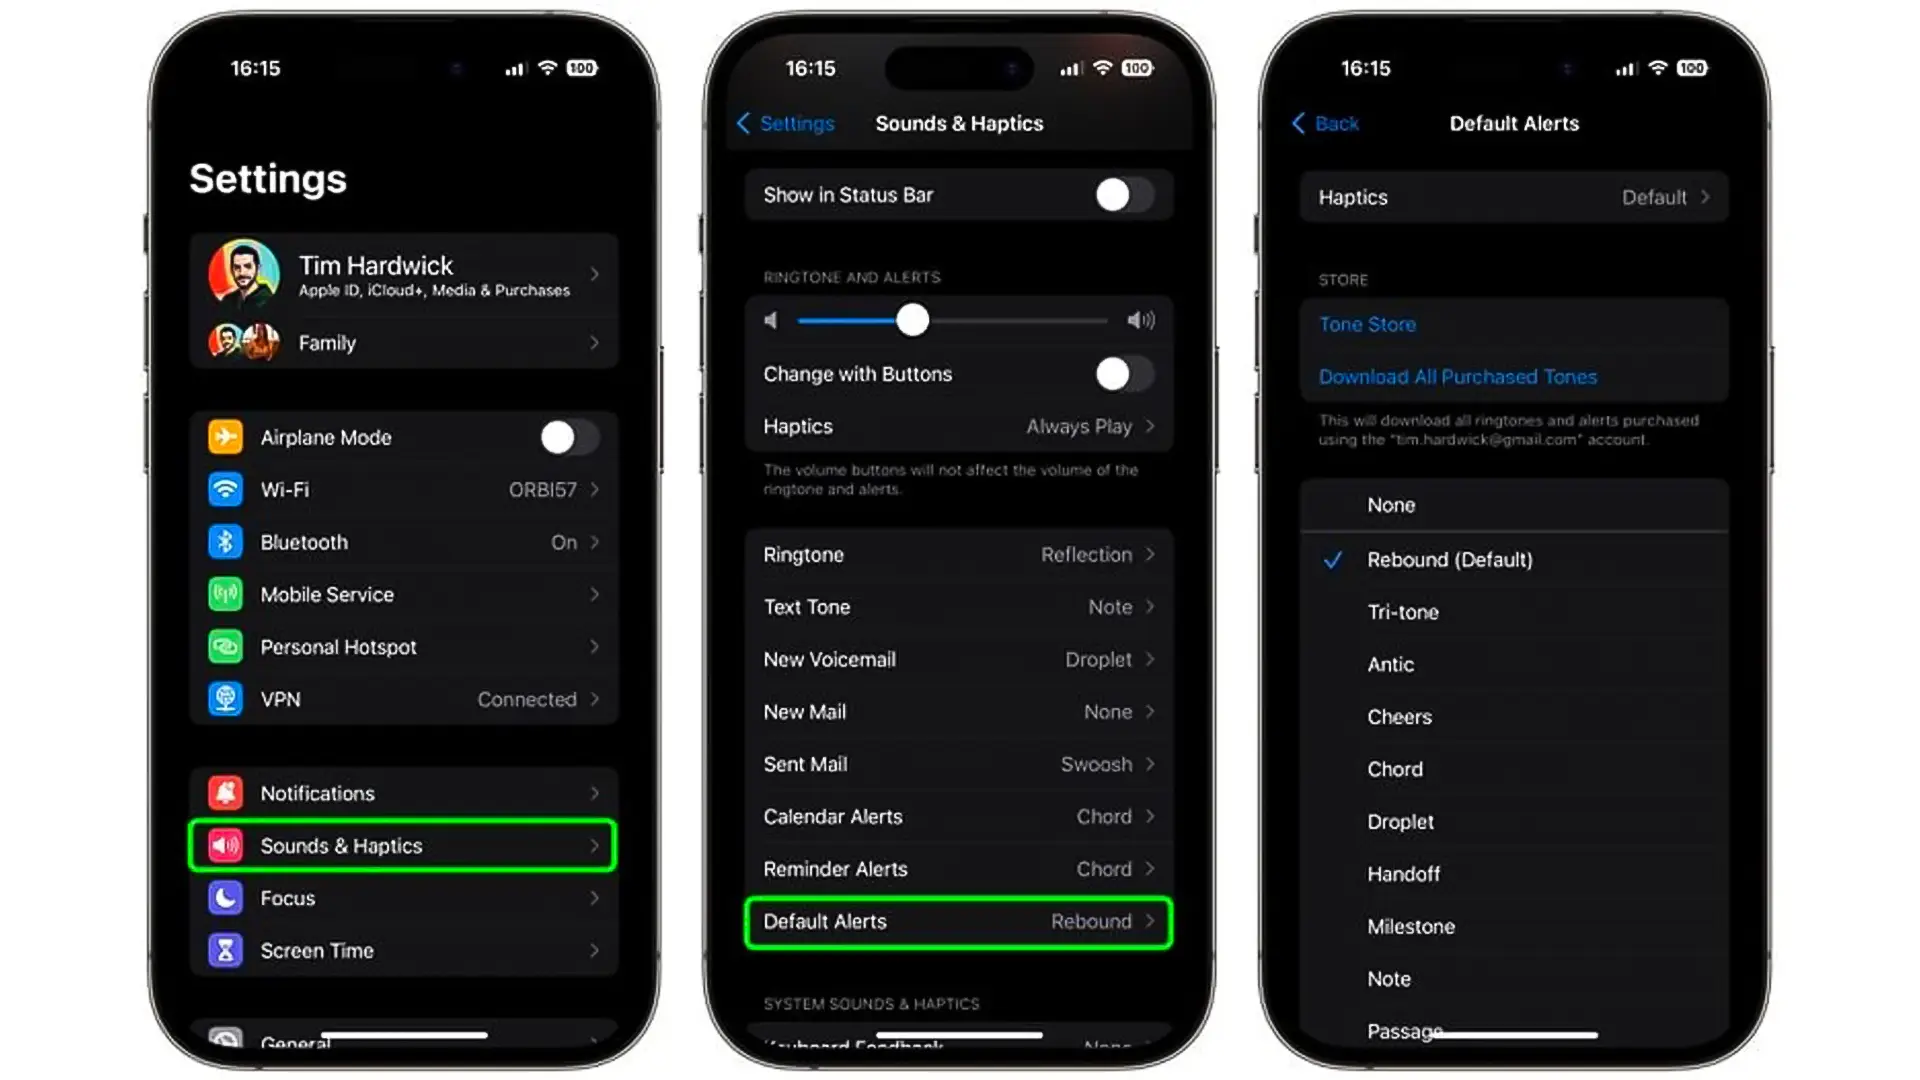Image resolution: width=1920 pixels, height=1080 pixels.
Task: Tap the Notifications settings icon
Action: click(x=224, y=793)
